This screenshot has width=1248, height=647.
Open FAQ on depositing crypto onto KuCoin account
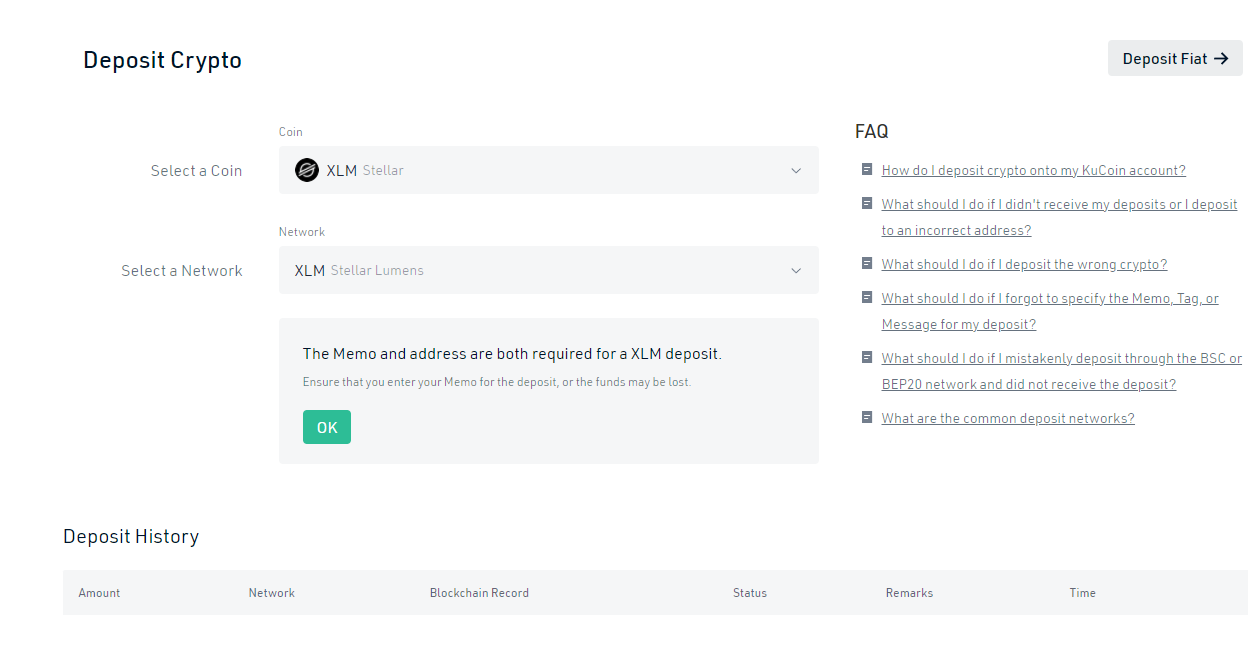coord(1034,170)
